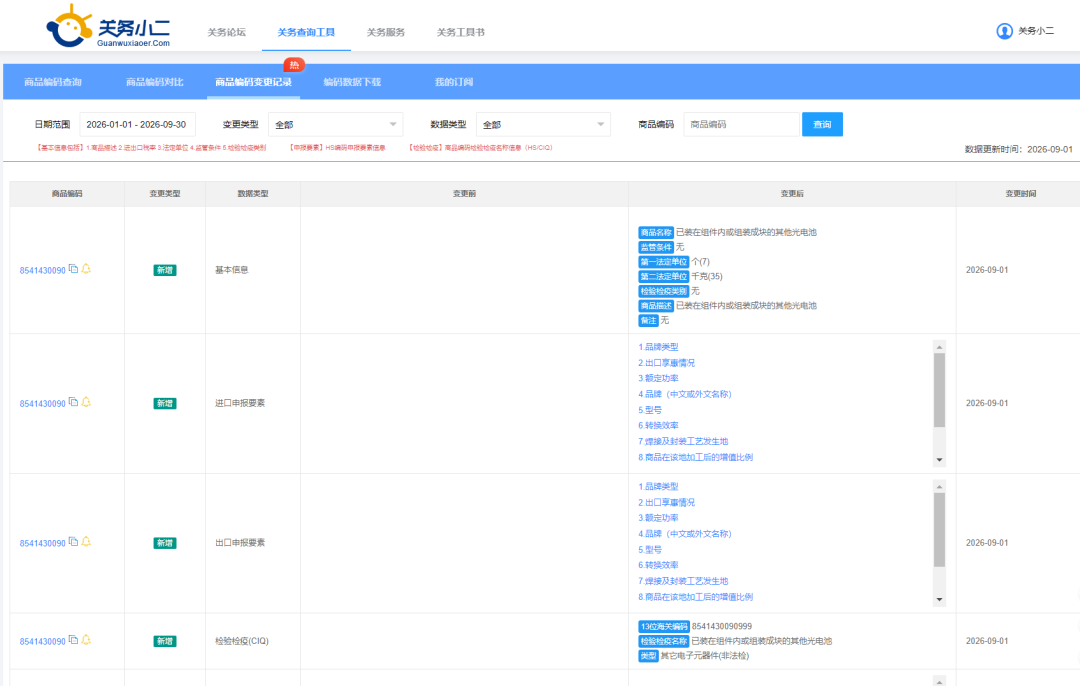The width and height of the screenshot is (1080, 686).
Task: Click up arrow of 进口申报要素 list scrollbar
Action: [x=939, y=346]
